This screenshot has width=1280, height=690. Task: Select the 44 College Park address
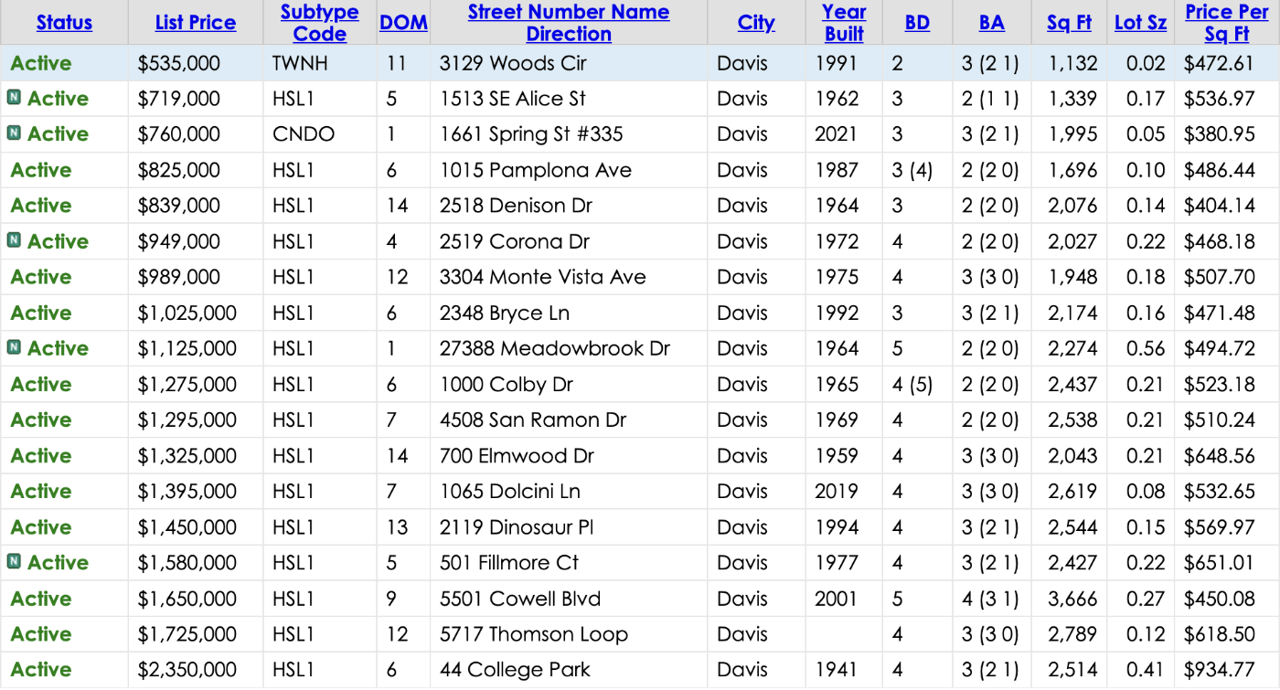[x=515, y=670]
